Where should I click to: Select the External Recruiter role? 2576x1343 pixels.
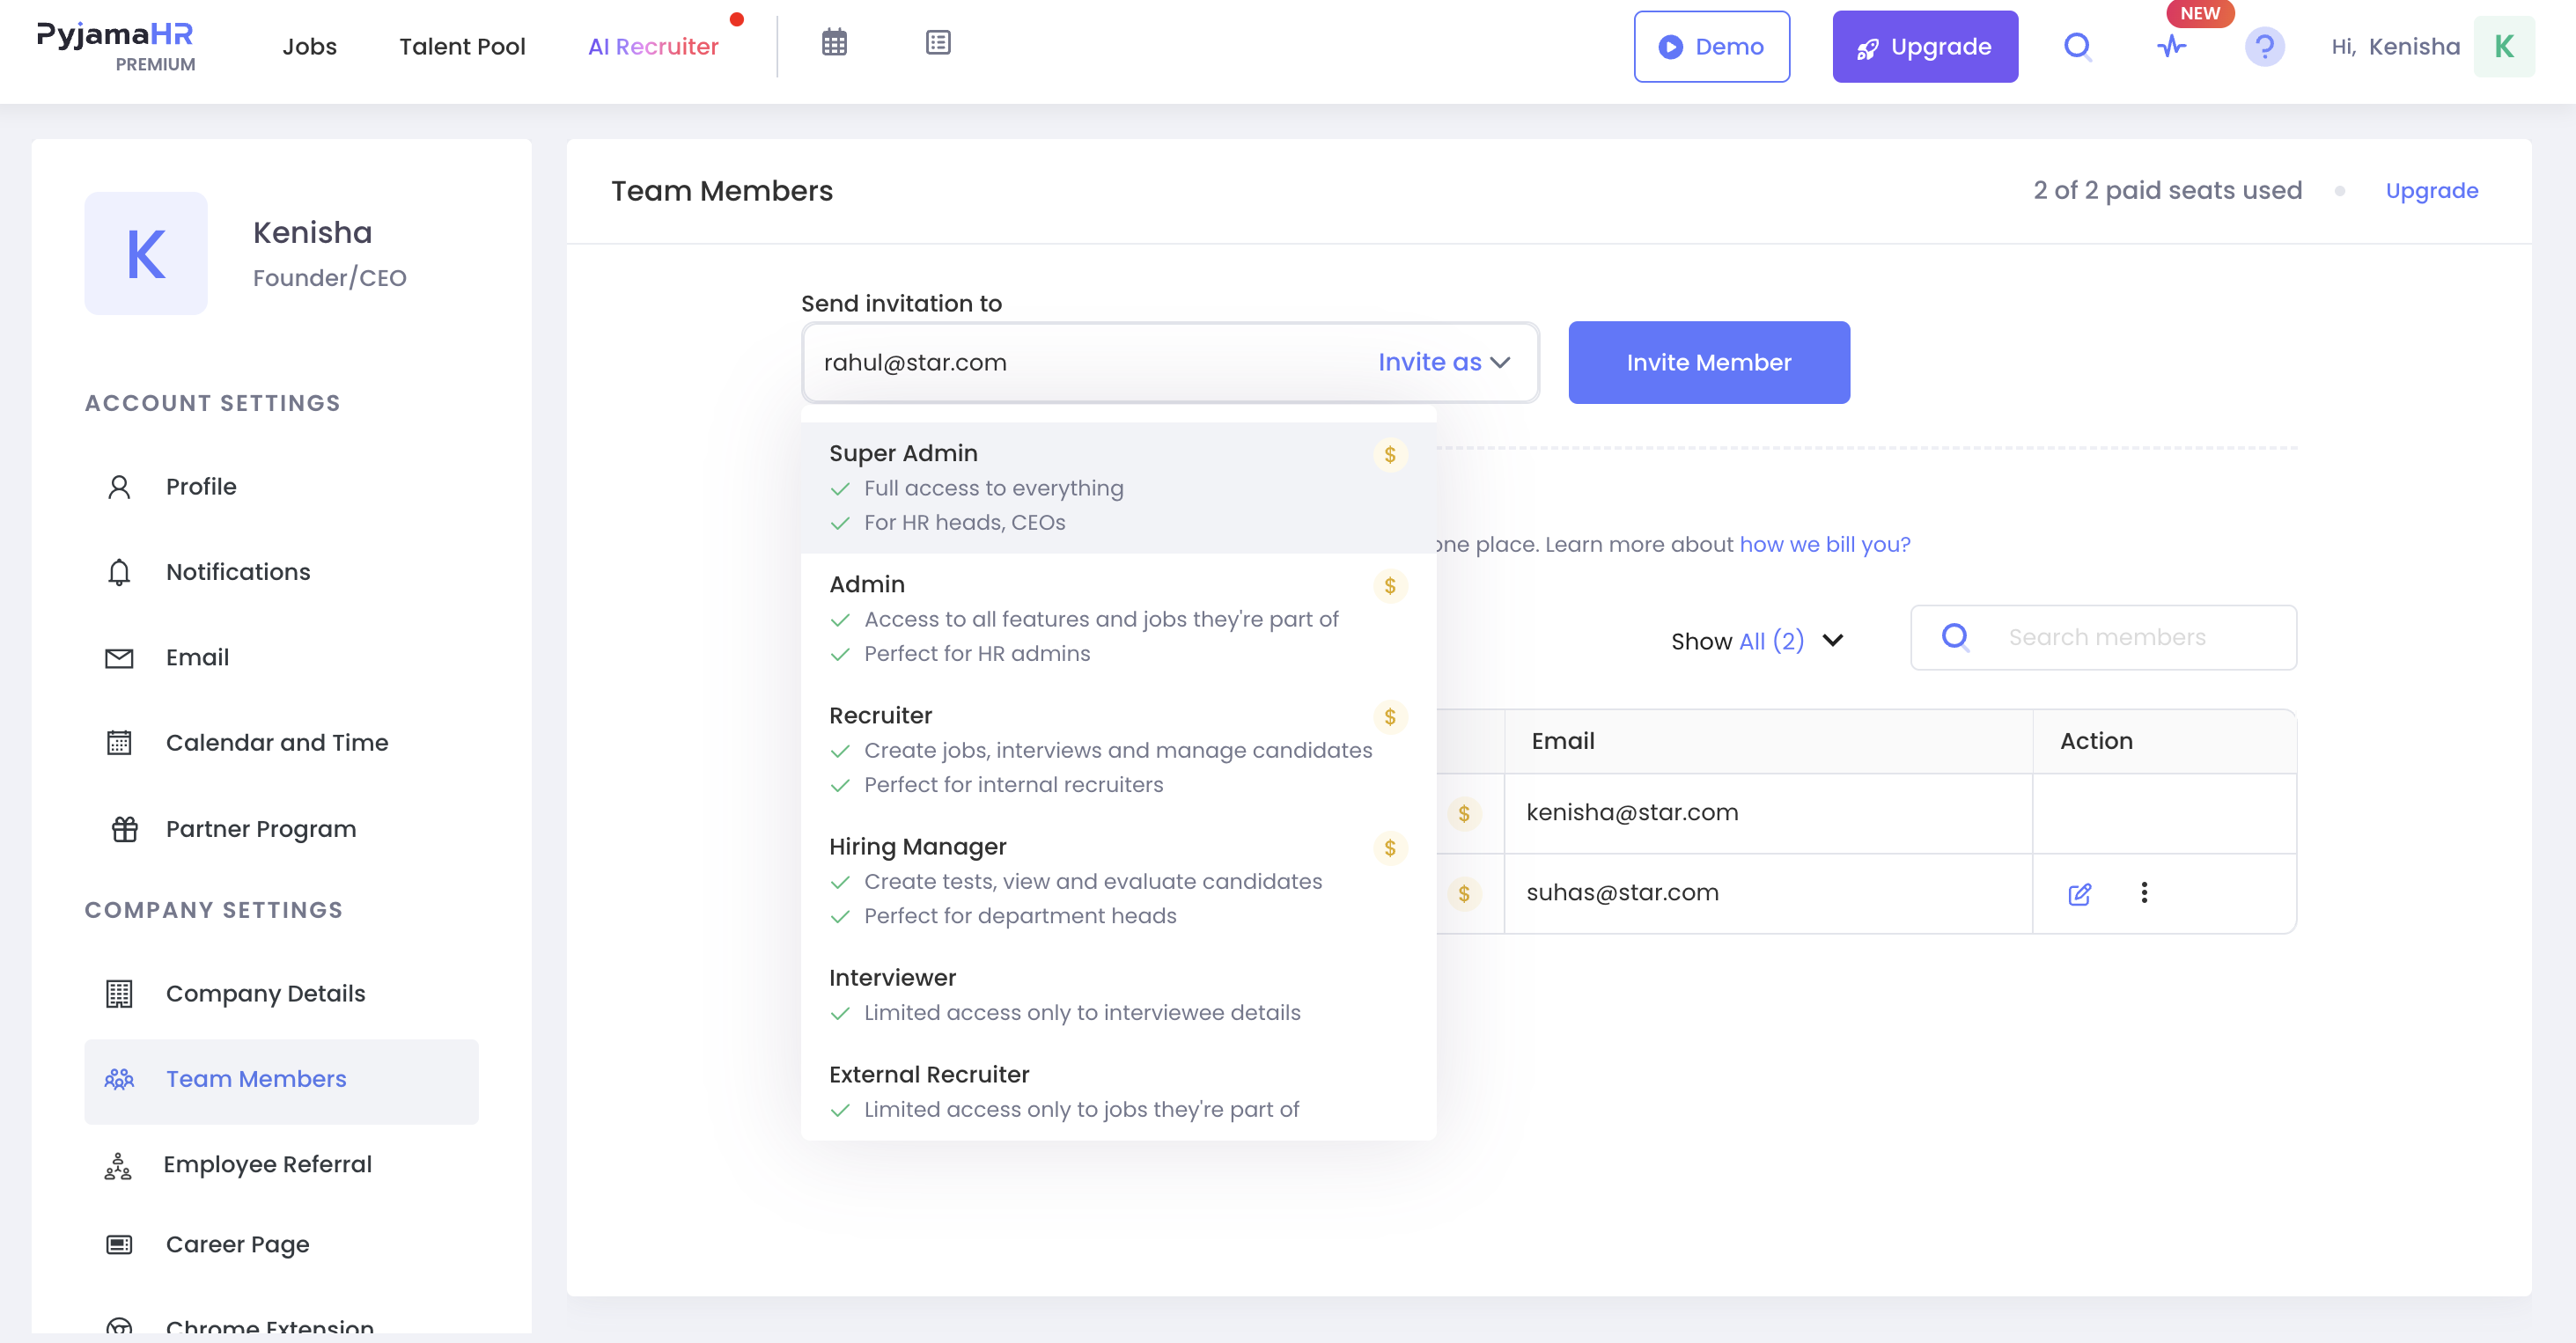click(1118, 1091)
